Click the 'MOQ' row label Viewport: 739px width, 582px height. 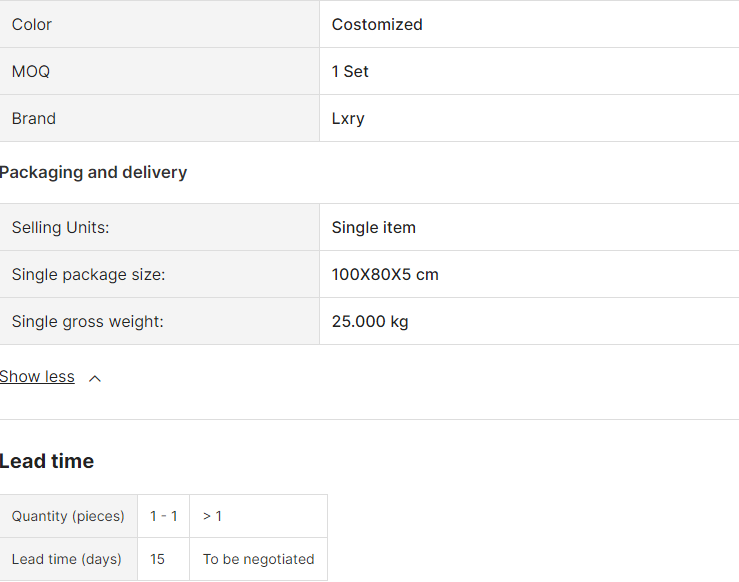point(30,71)
